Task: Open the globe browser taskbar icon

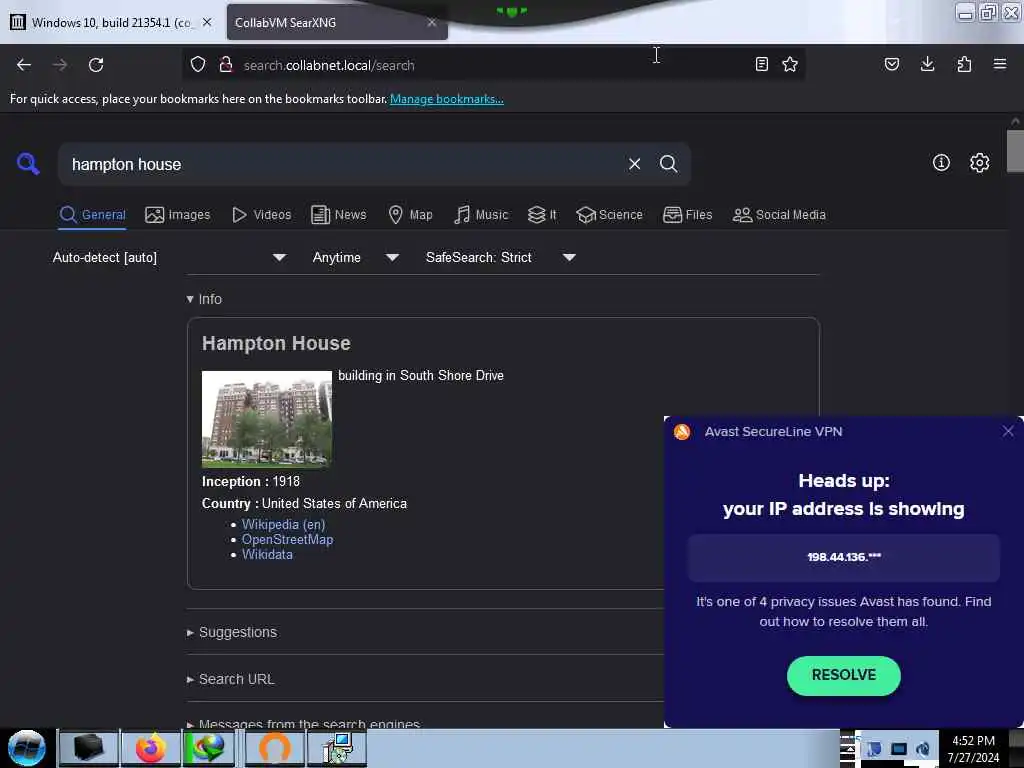Action: tap(208, 748)
